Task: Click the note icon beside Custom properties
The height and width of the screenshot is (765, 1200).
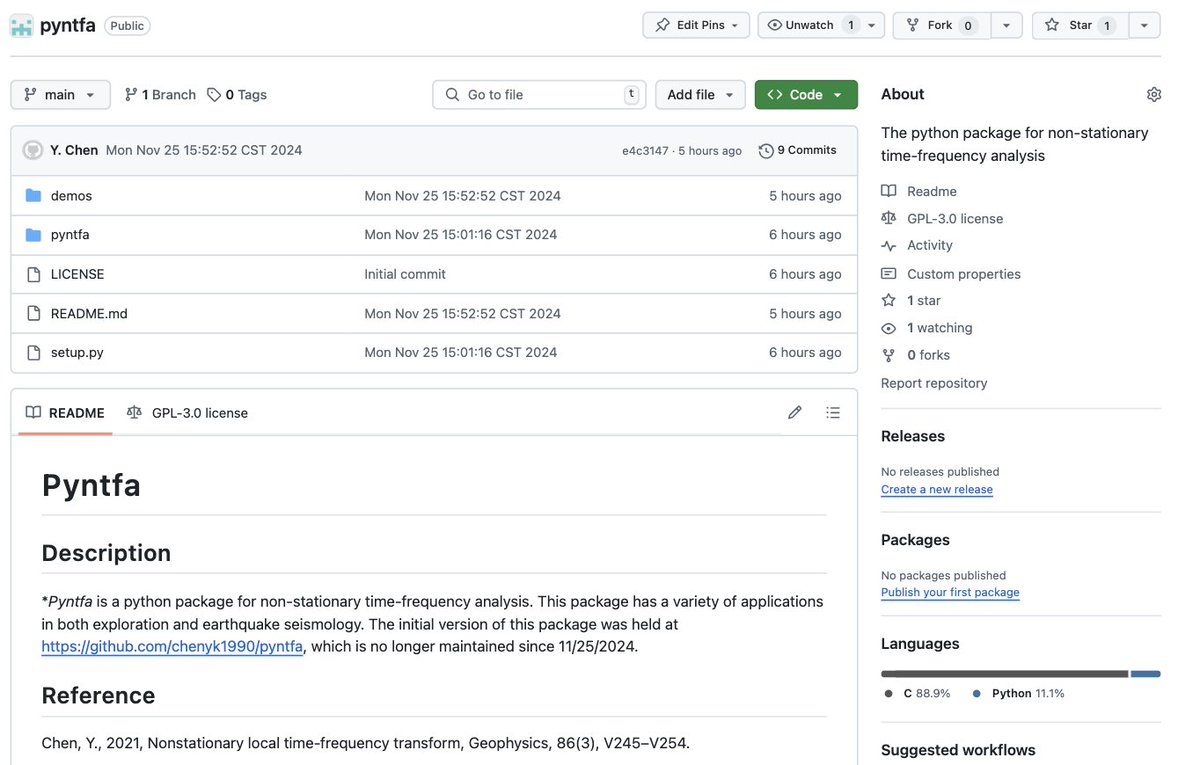Action: [888, 273]
